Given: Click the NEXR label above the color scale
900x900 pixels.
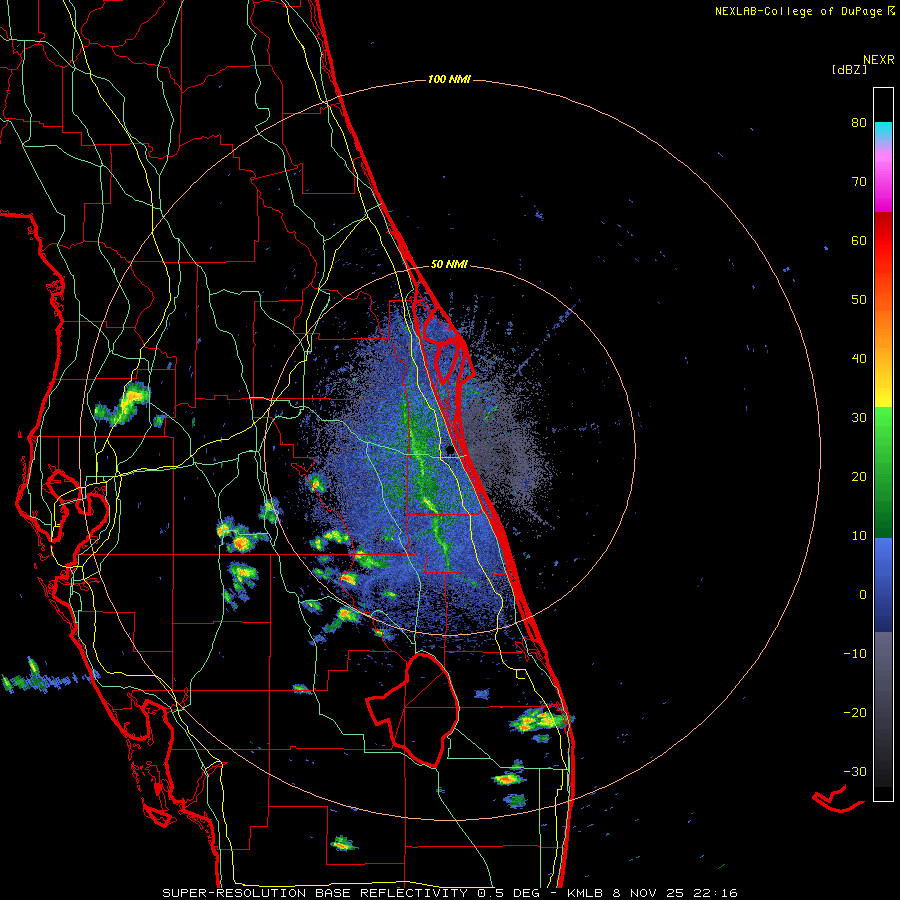Looking at the screenshot, I should tap(879, 60).
